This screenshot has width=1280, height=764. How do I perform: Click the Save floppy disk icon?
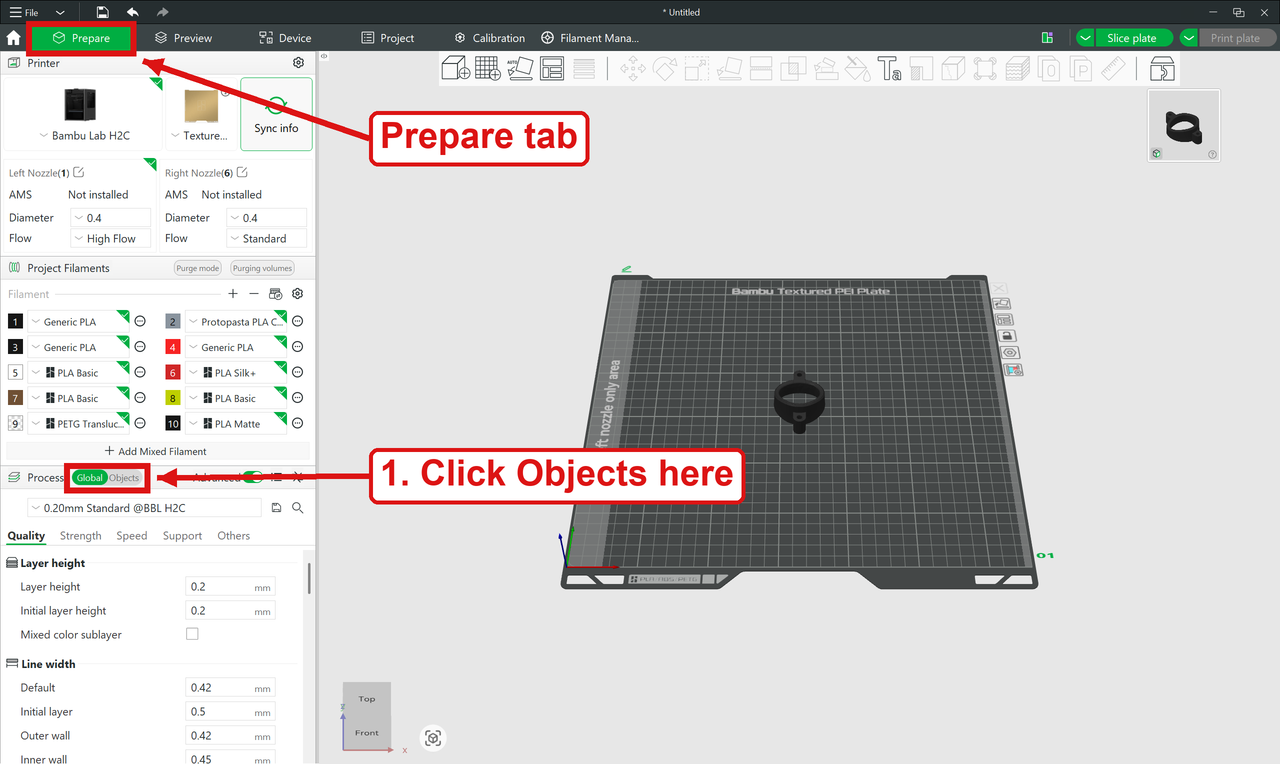coord(103,12)
